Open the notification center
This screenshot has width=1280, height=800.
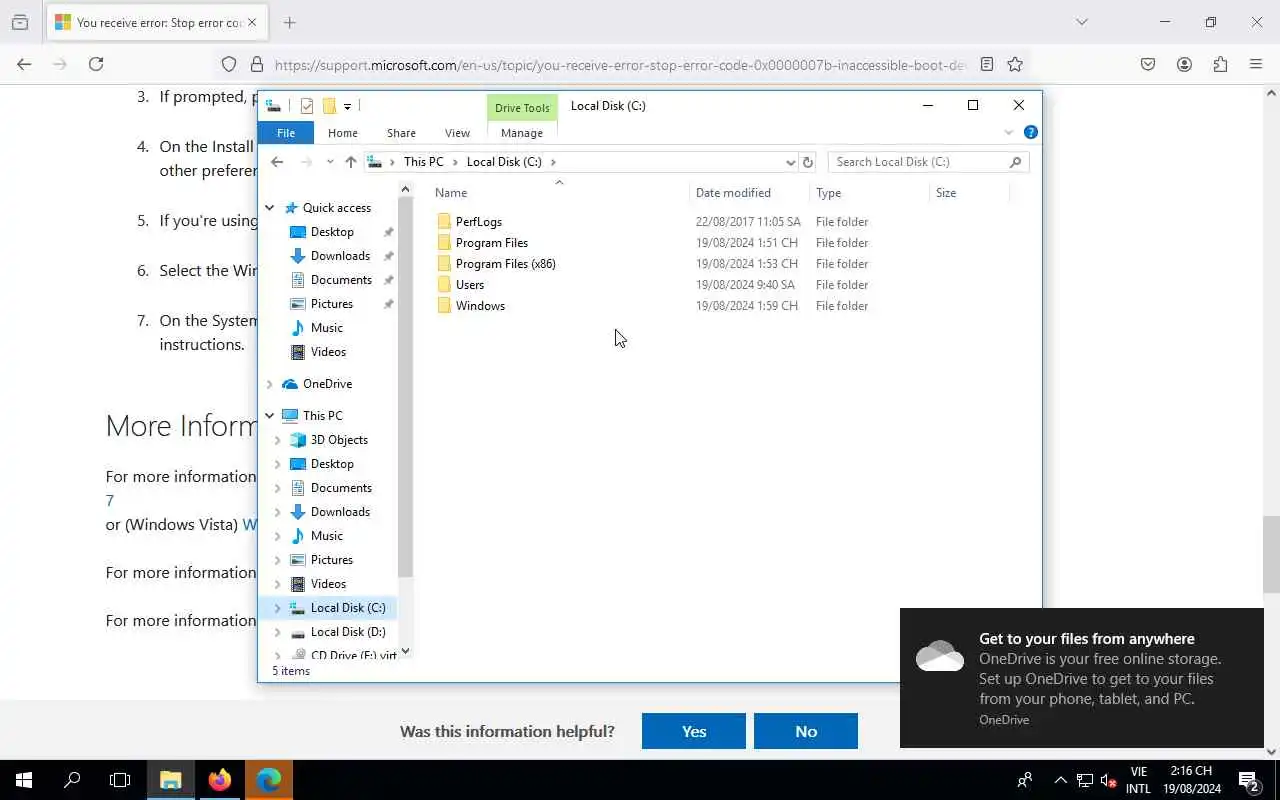pyautogui.click(x=1248, y=780)
